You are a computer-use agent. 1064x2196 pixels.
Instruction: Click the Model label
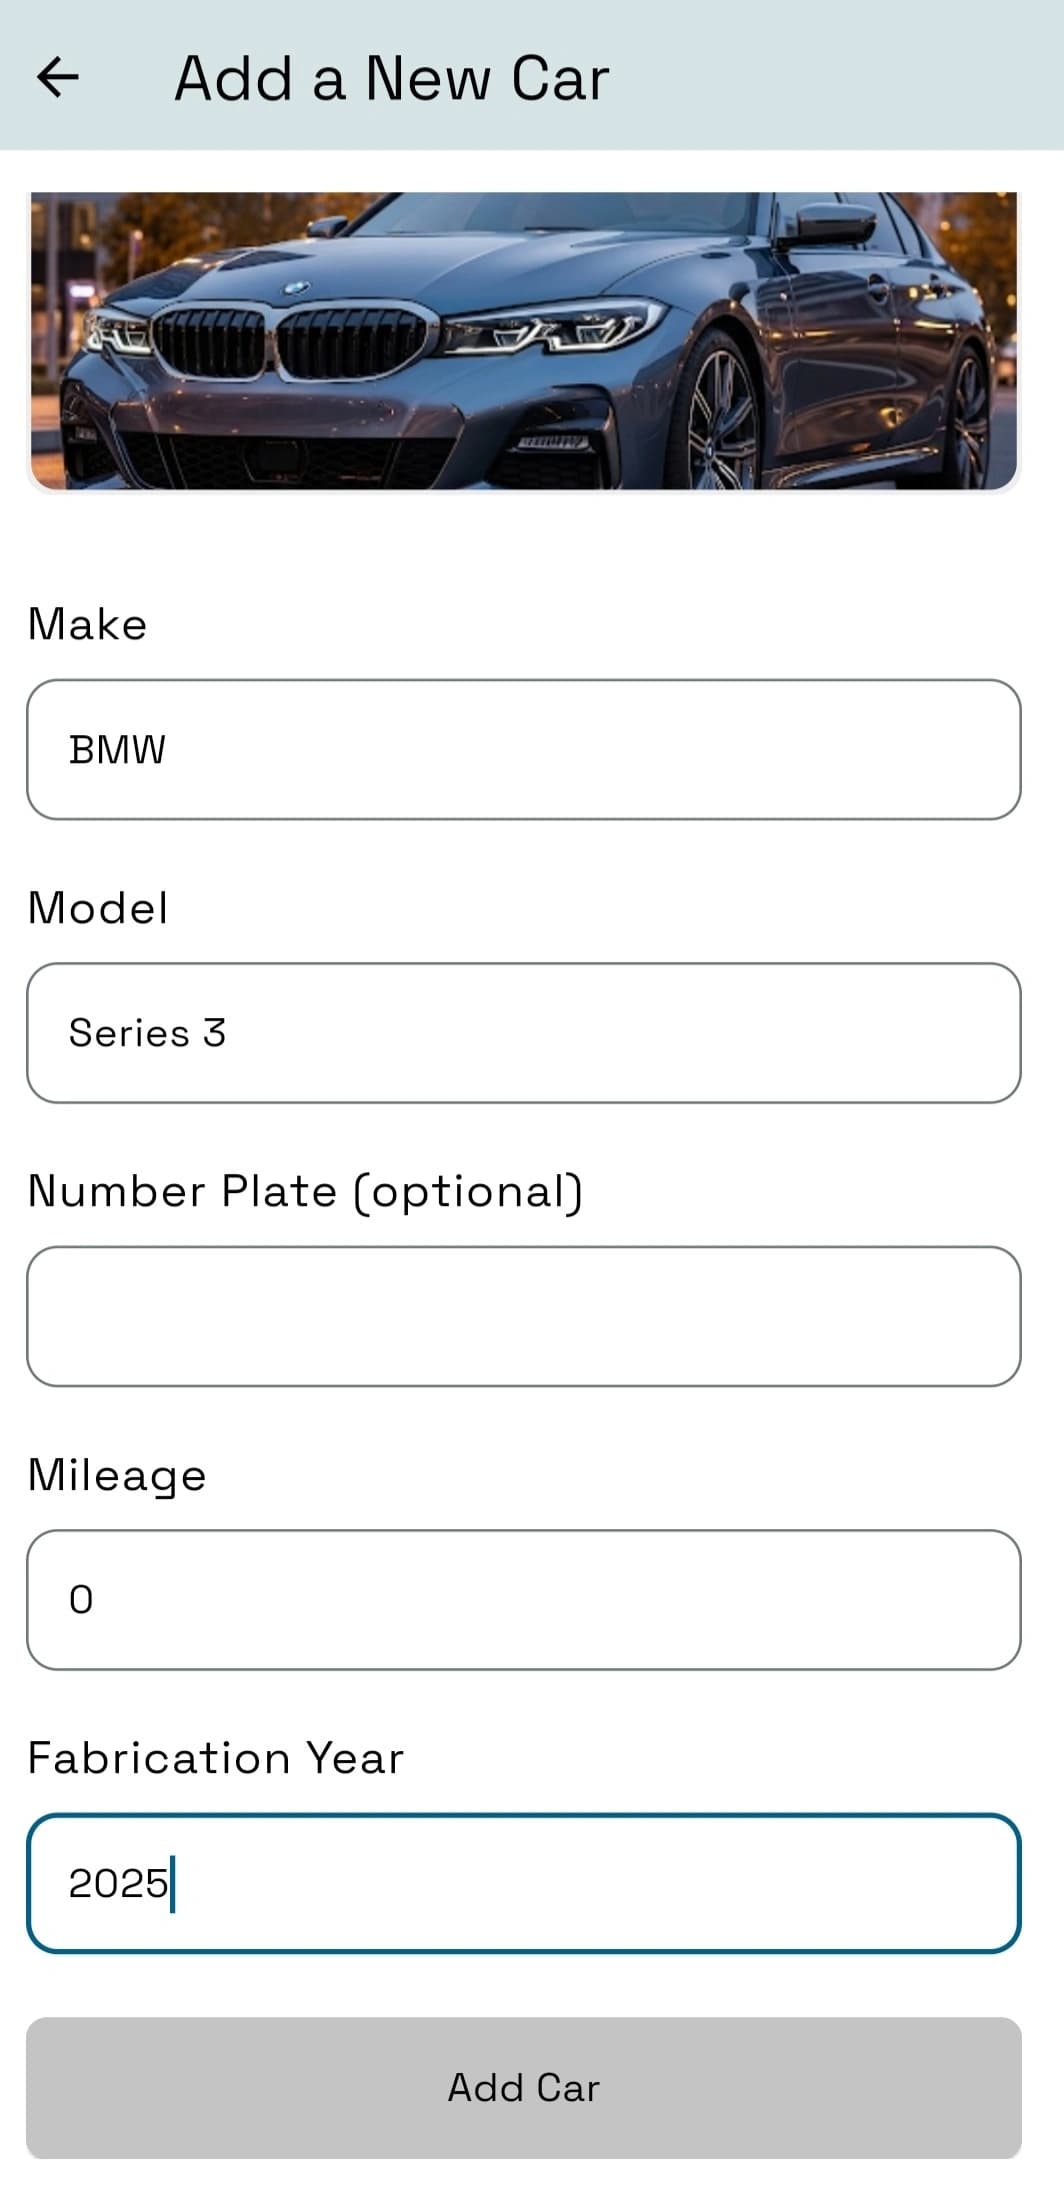click(98, 908)
